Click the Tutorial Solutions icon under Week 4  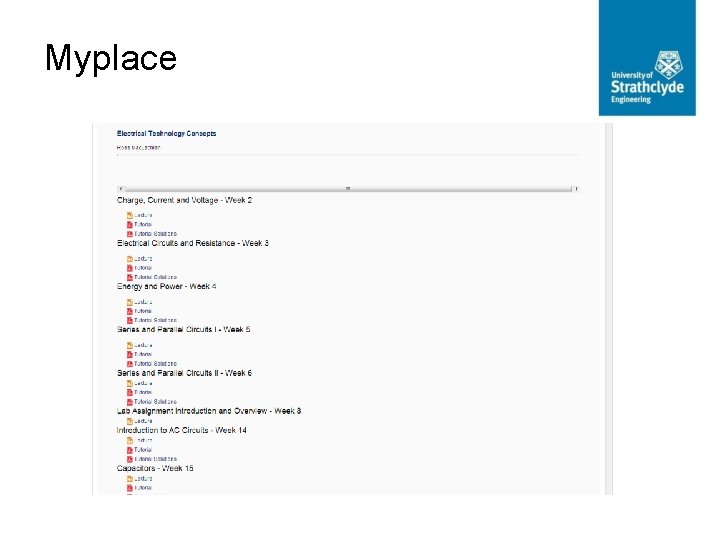(x=130, y=321)
